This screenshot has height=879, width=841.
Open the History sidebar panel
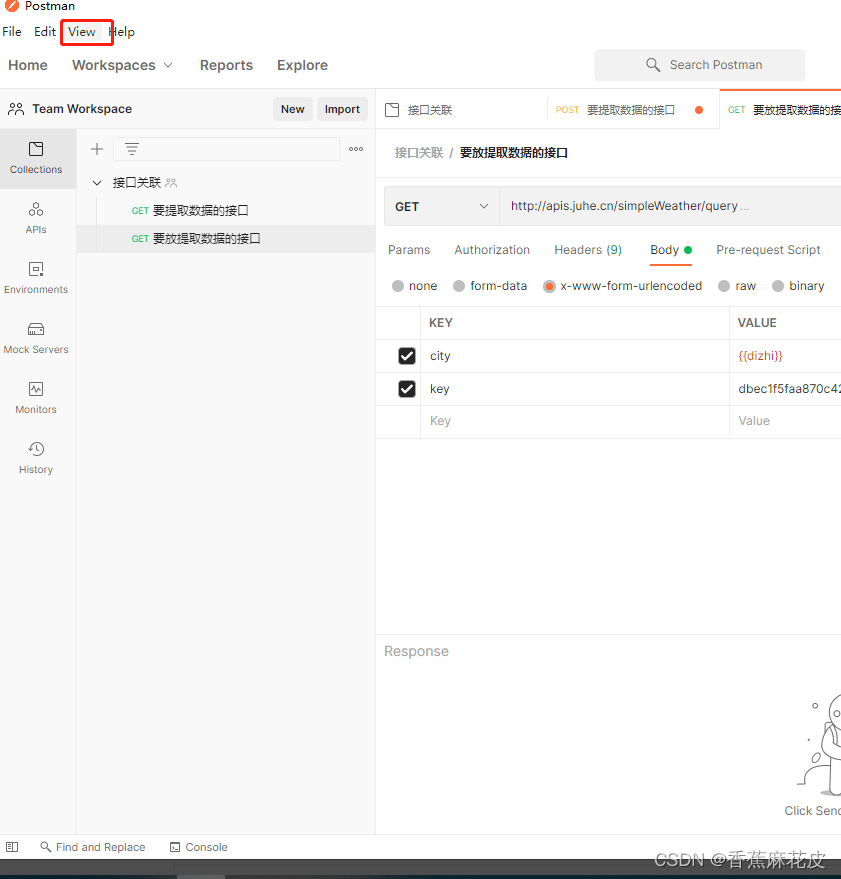point(36,458)
